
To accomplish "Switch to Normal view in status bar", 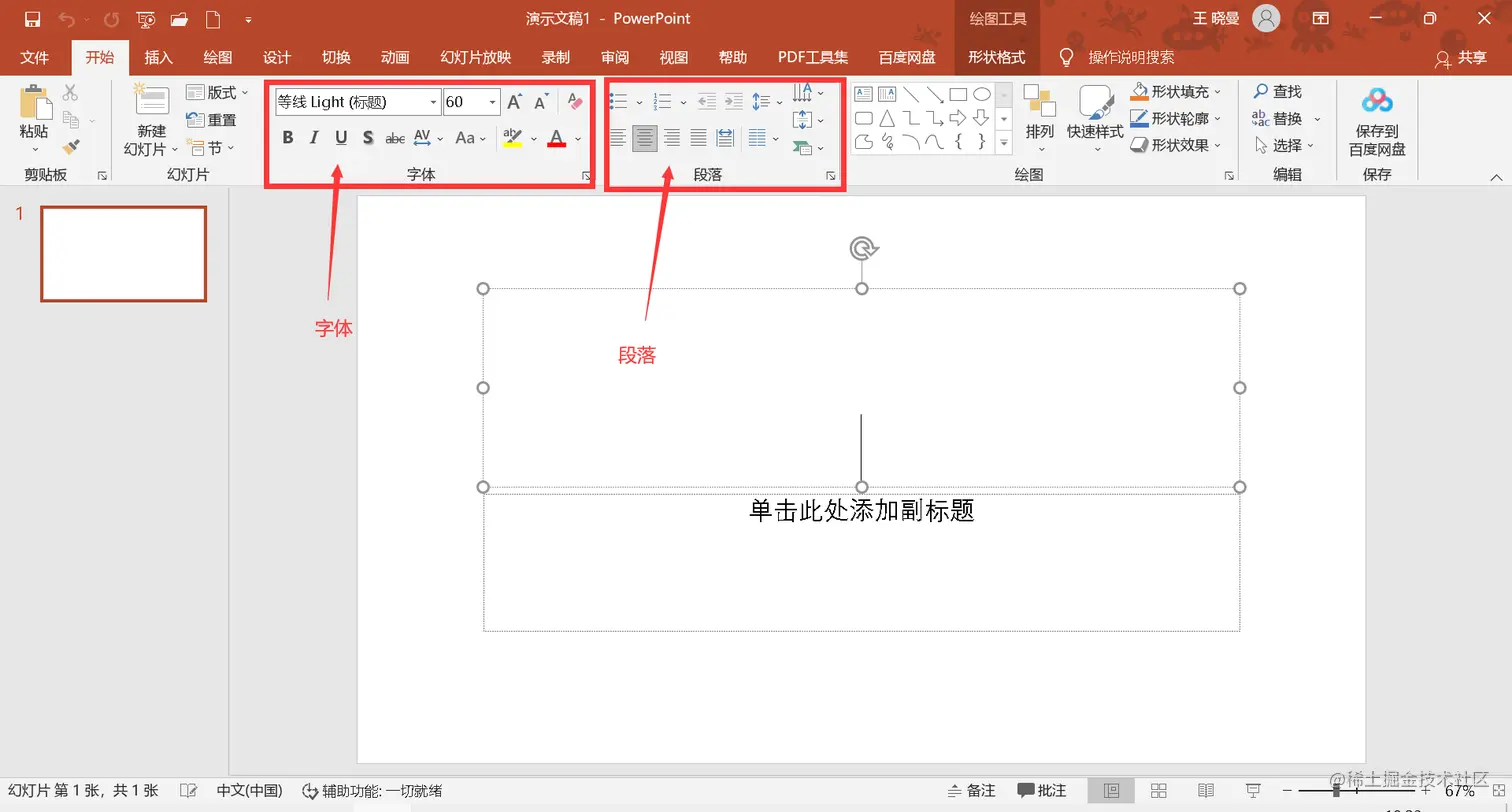I will 1111,791.
